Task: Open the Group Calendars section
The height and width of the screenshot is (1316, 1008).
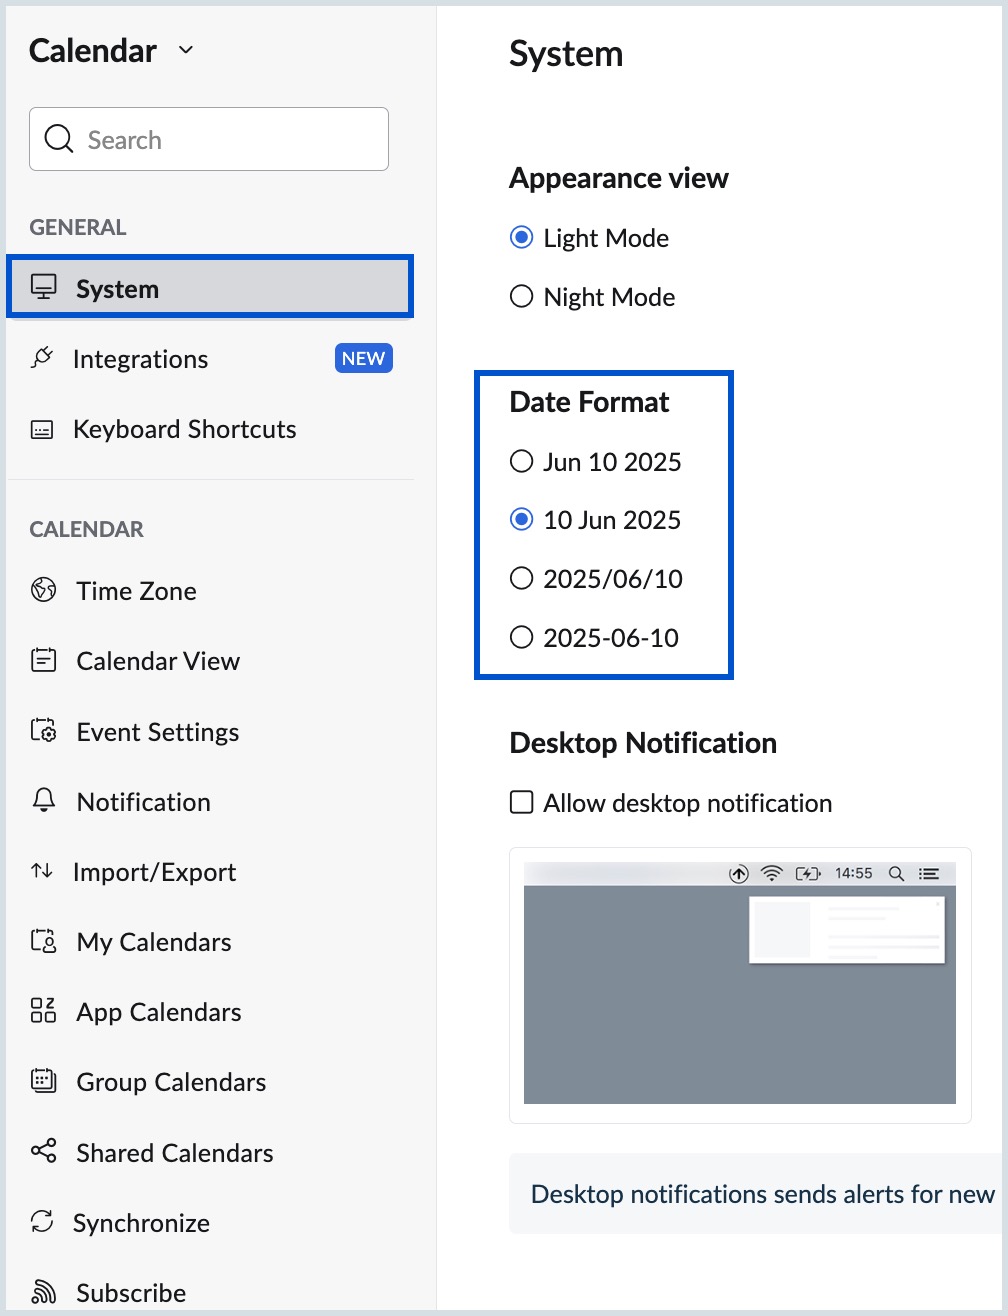Action: (x=171, y=1082)
